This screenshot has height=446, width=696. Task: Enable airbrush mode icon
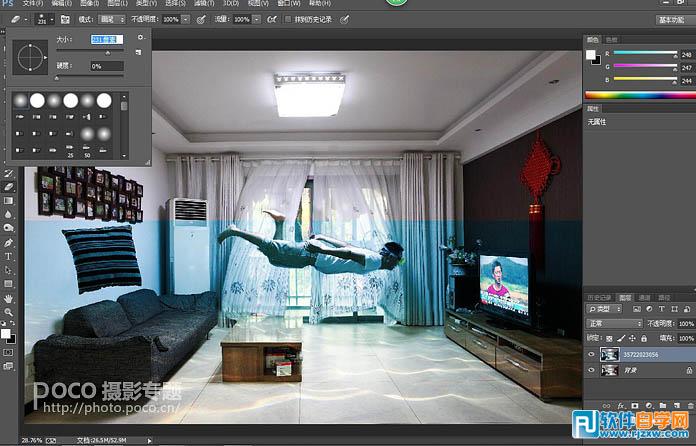pos(272,20)
